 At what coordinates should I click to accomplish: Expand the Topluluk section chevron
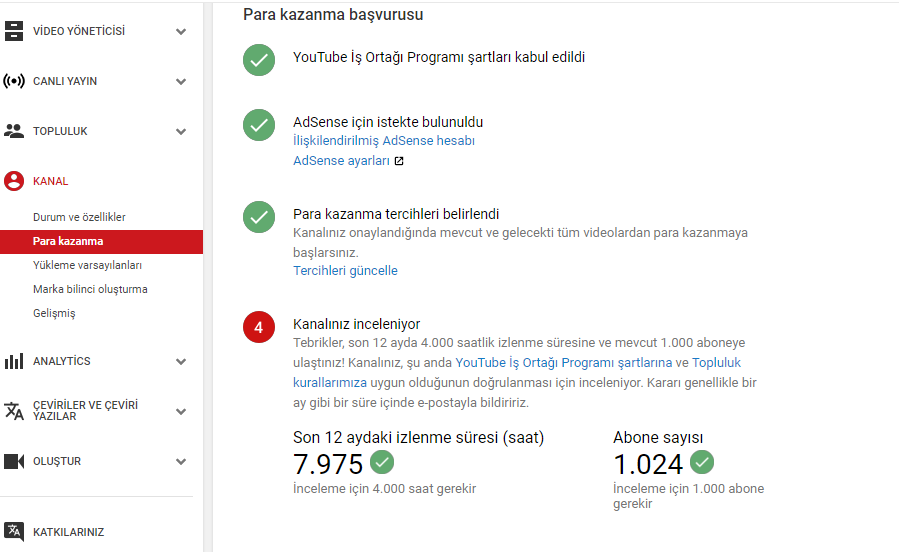181,131
